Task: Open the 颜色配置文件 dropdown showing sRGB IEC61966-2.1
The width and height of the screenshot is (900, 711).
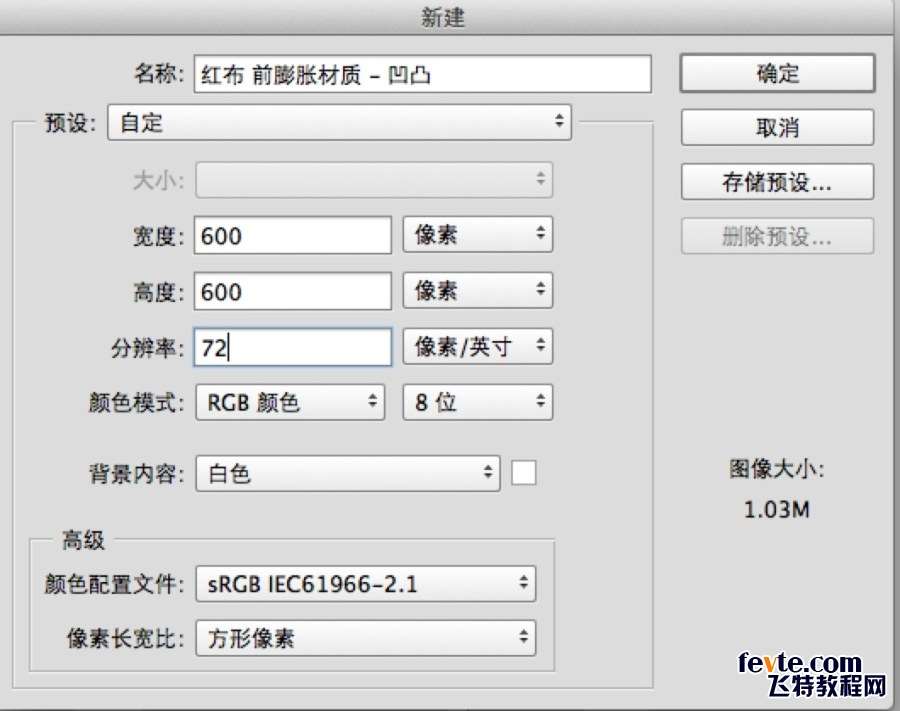Action: 365,584
